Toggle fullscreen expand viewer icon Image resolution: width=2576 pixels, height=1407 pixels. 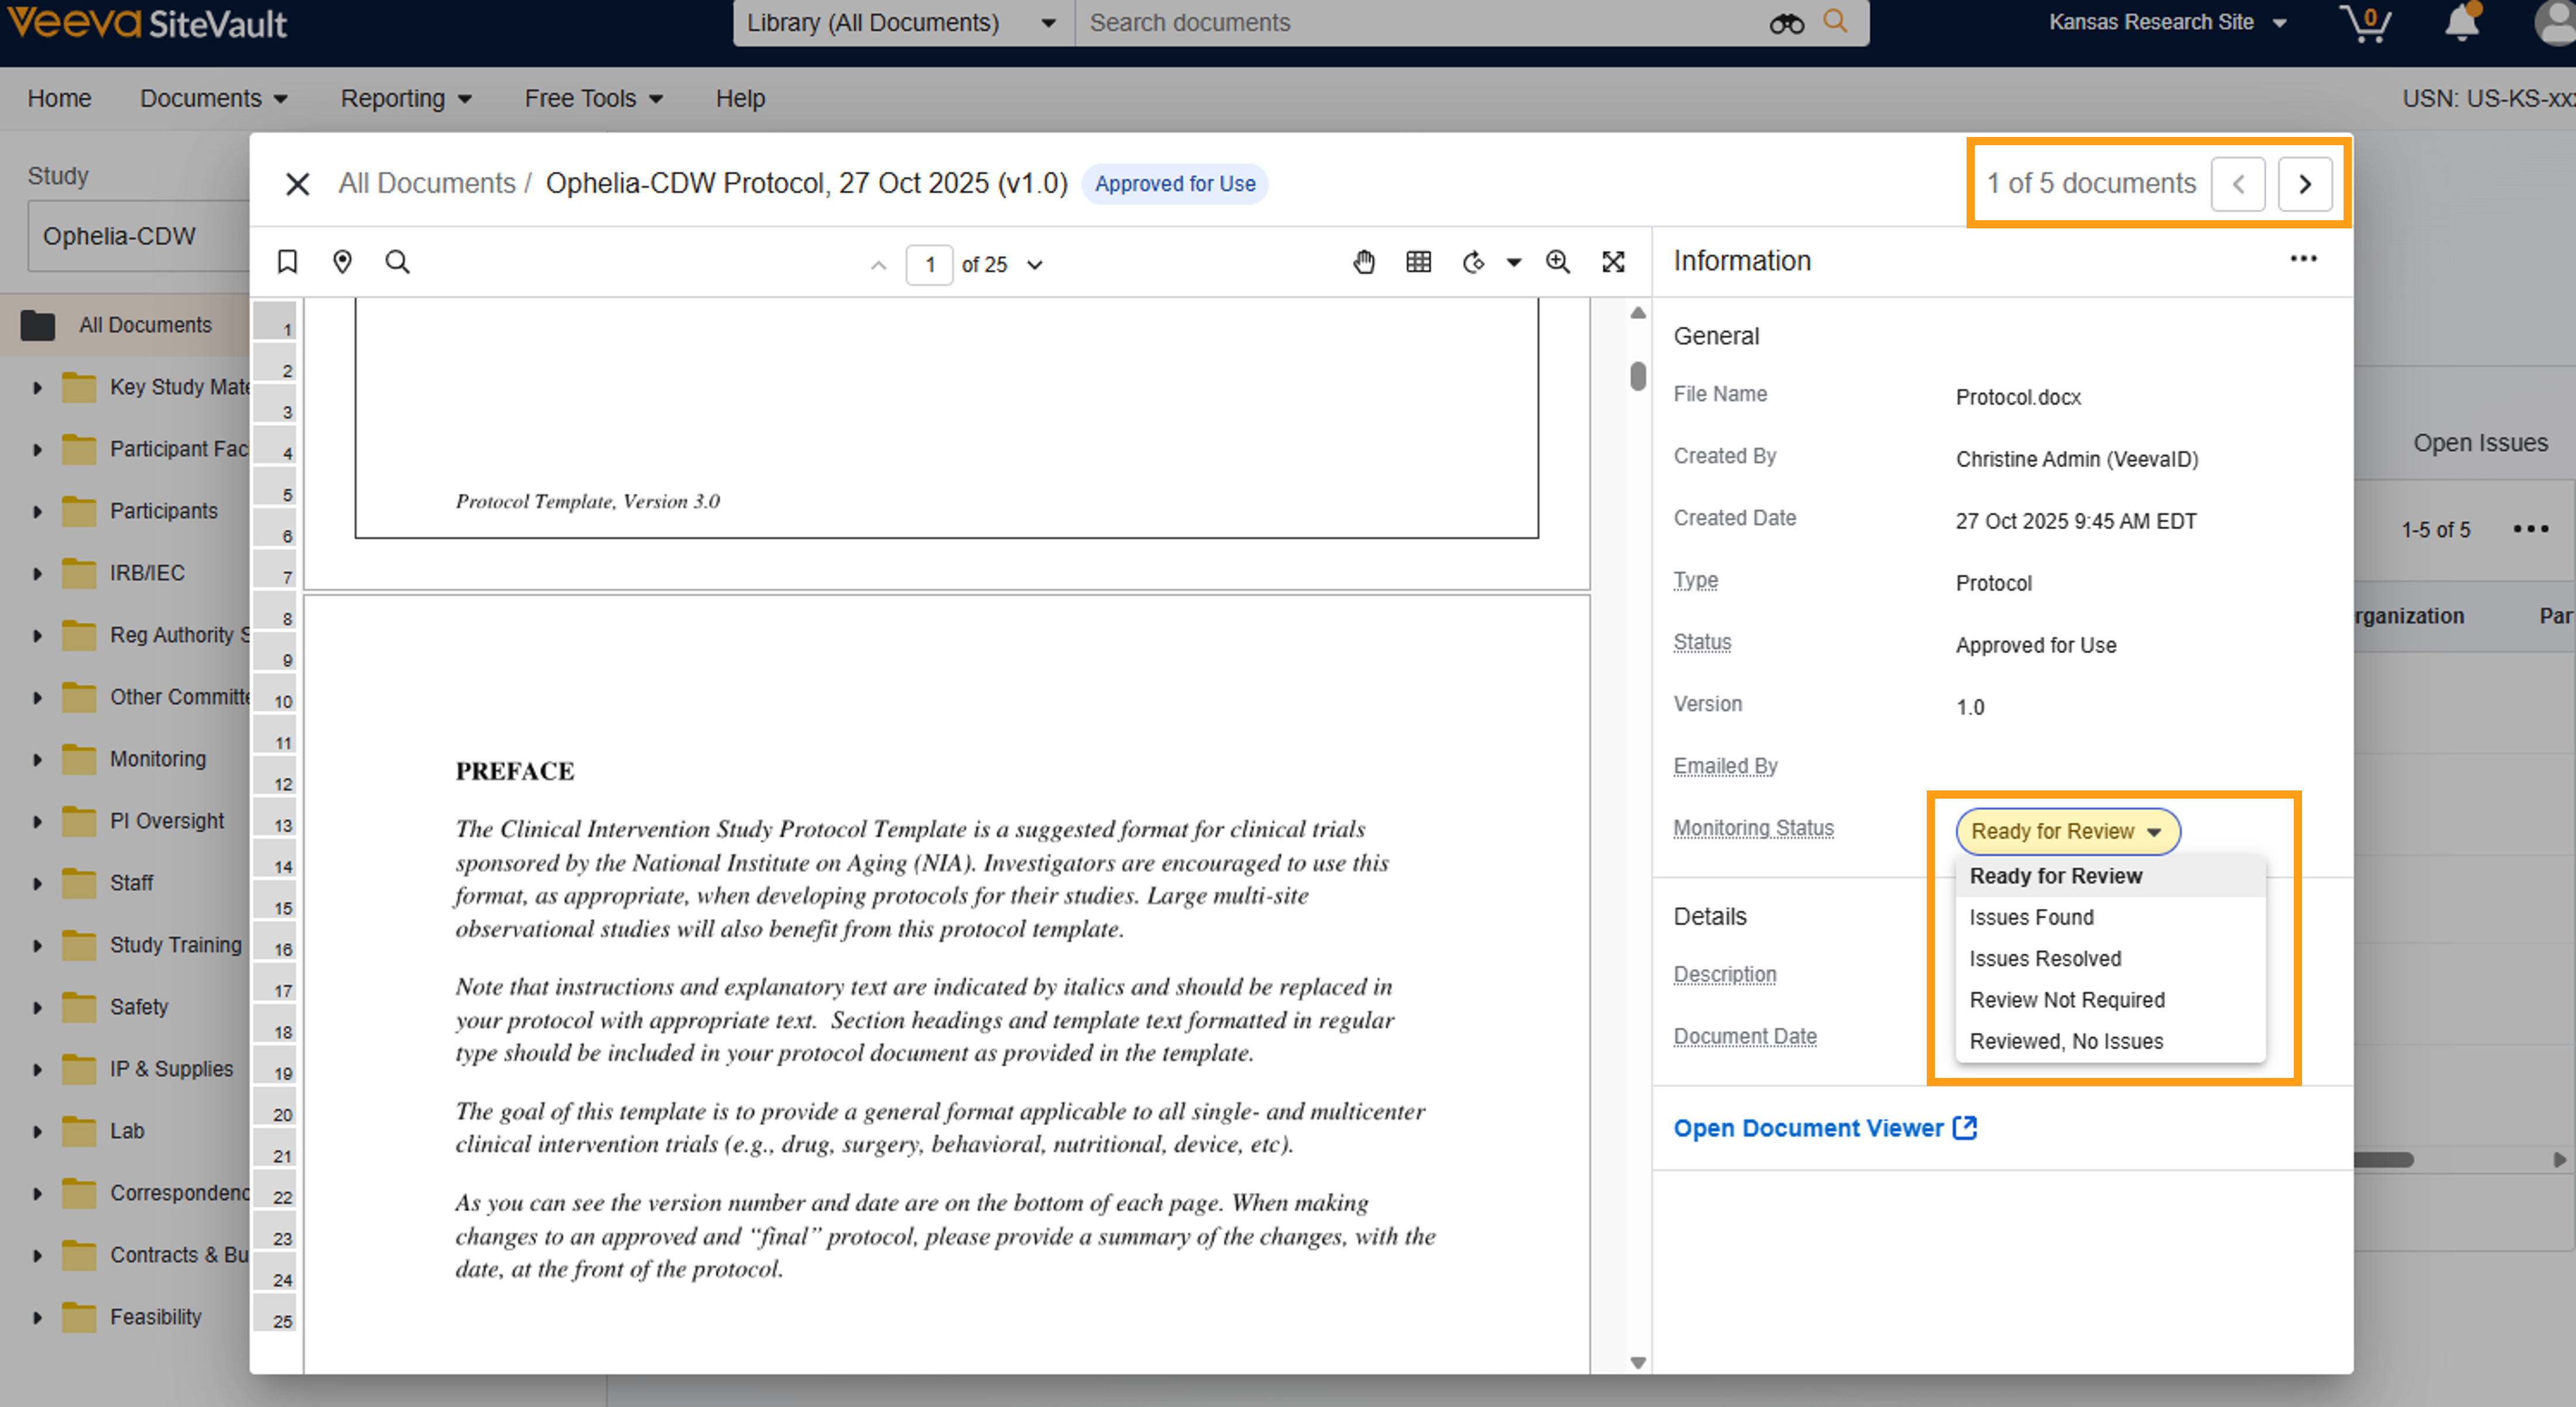point(1612,262)
